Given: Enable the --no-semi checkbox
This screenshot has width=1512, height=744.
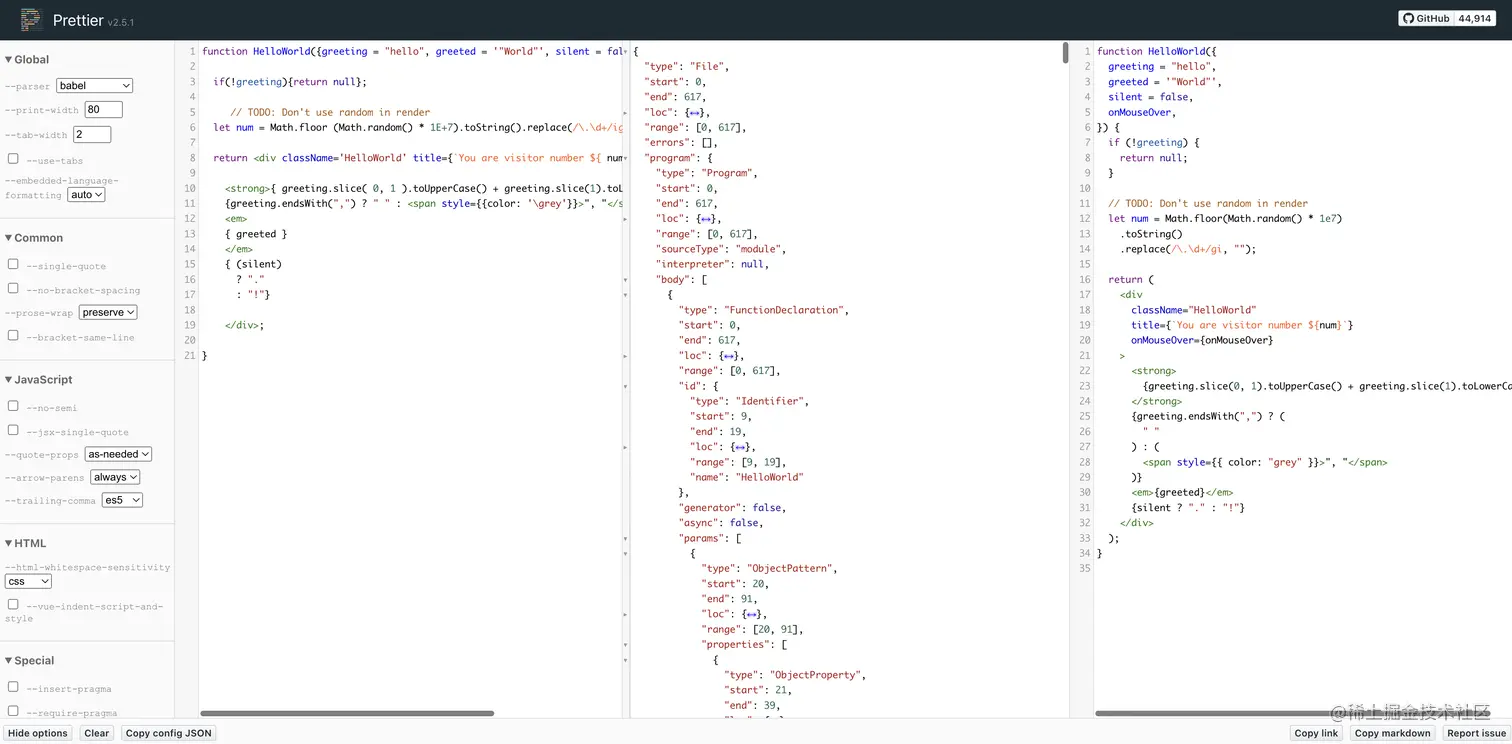Looking at the screenshot, I should coord(13,406).
